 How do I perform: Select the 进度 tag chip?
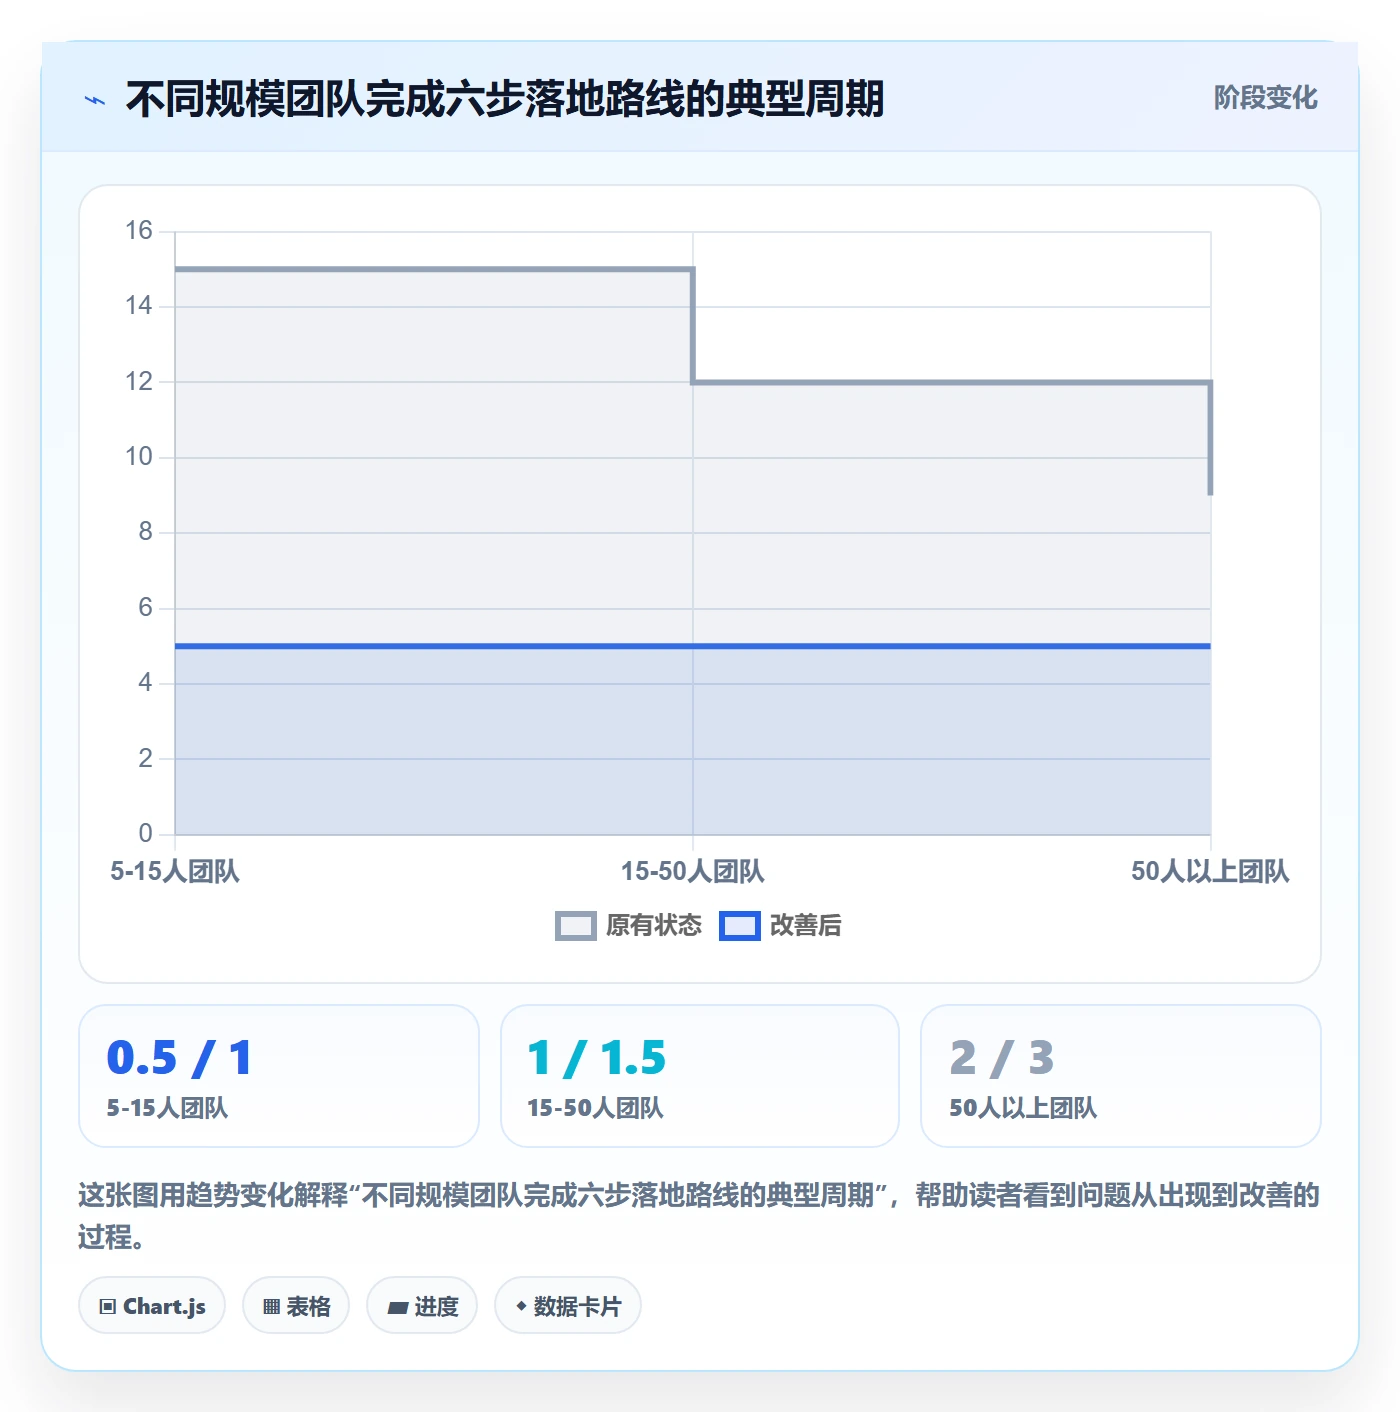pyautogui.click(x=422, y=1305)
